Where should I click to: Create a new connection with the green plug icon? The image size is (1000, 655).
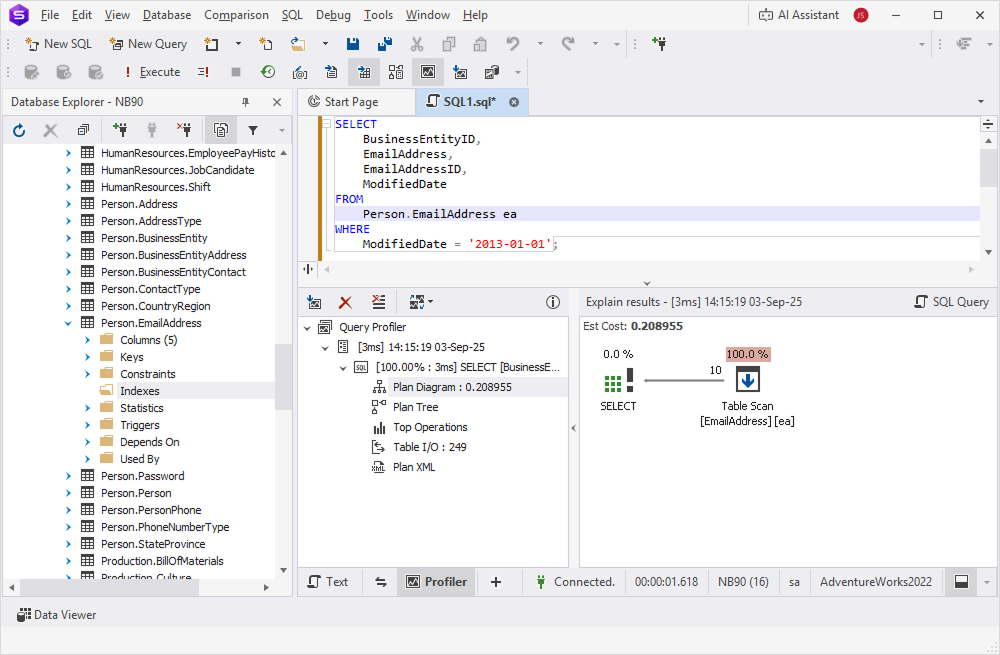(x=121, y=130)
